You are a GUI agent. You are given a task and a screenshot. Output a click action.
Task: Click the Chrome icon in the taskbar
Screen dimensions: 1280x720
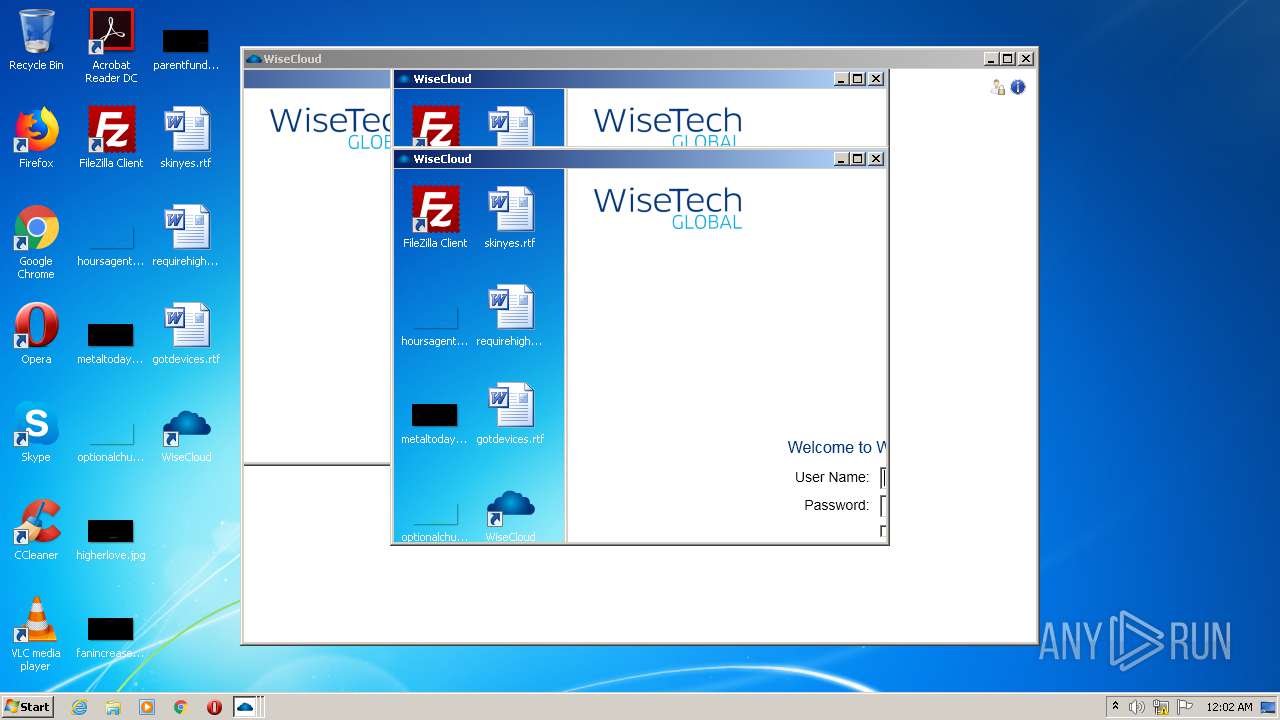point(181,707)
